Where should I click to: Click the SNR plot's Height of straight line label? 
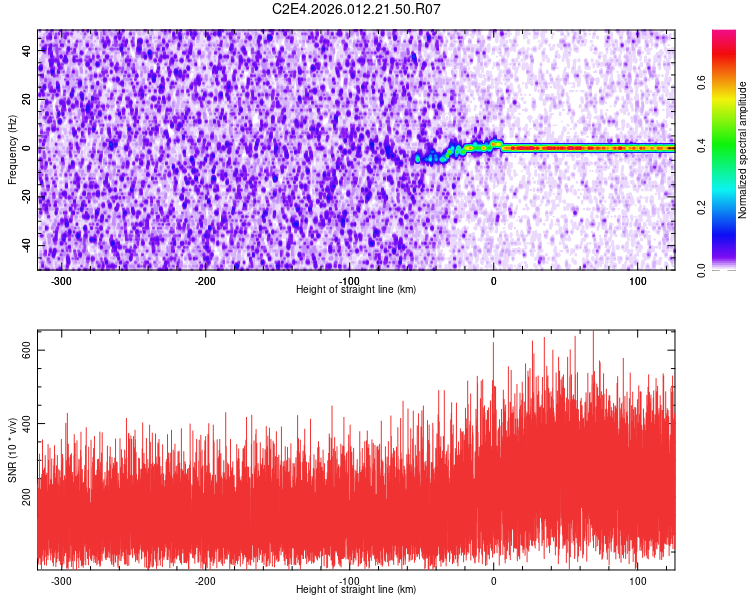coord(356,589)
